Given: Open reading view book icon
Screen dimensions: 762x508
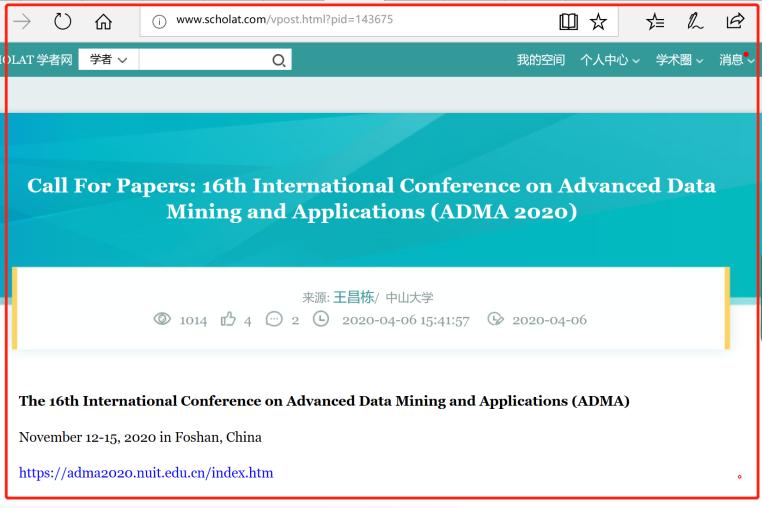Looking at the screenshot, I should coord(568,22).
